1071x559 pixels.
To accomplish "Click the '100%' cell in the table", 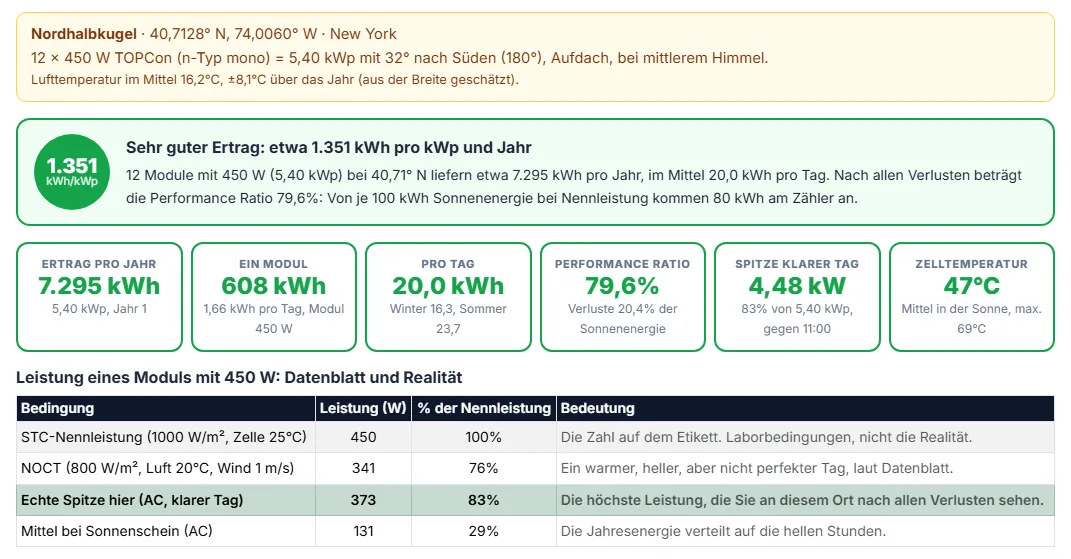I will (484, 437).
